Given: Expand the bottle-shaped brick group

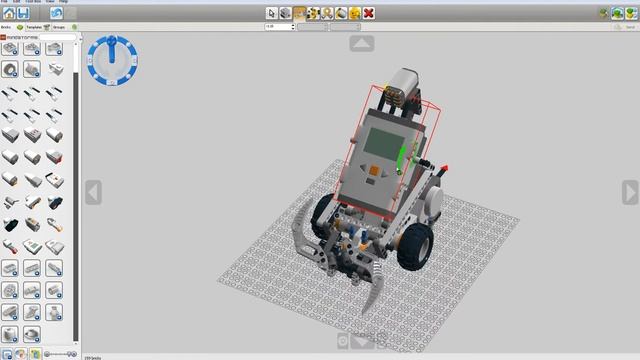Looking at the screenshot, I should (x=54, y=313).
